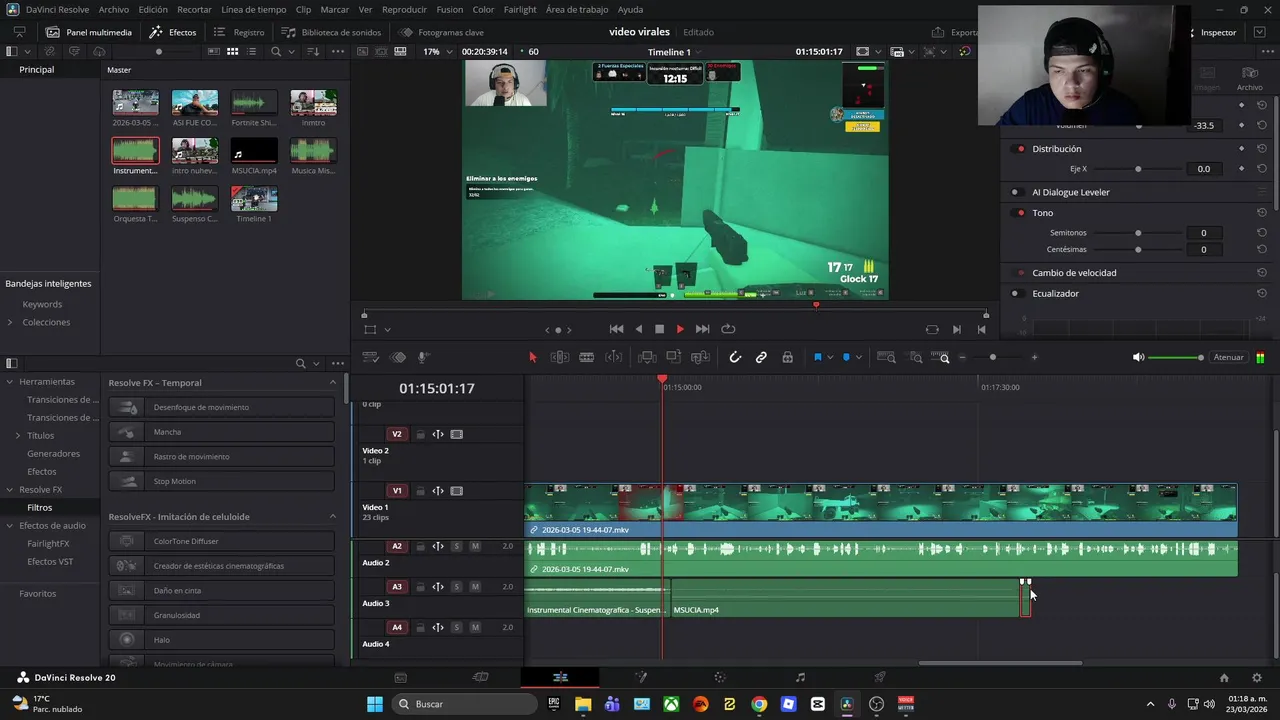The width and height of the screenshot is (1280, 720).
Task: Select the A3 track destination label
Action: 397,587
